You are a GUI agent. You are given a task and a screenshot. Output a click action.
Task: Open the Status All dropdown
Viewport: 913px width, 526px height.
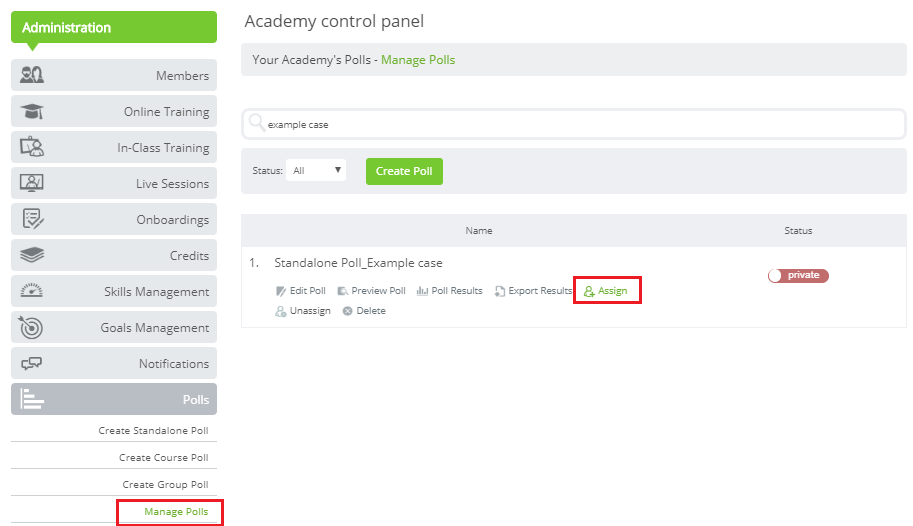tap(316, 170)
